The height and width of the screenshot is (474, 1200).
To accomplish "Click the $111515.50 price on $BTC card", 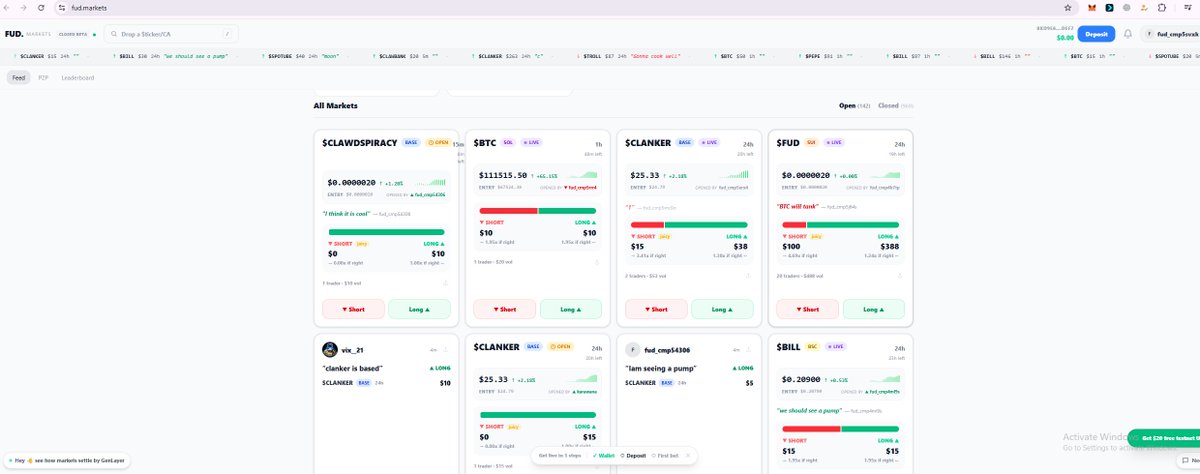I will [x=503, y=175].
